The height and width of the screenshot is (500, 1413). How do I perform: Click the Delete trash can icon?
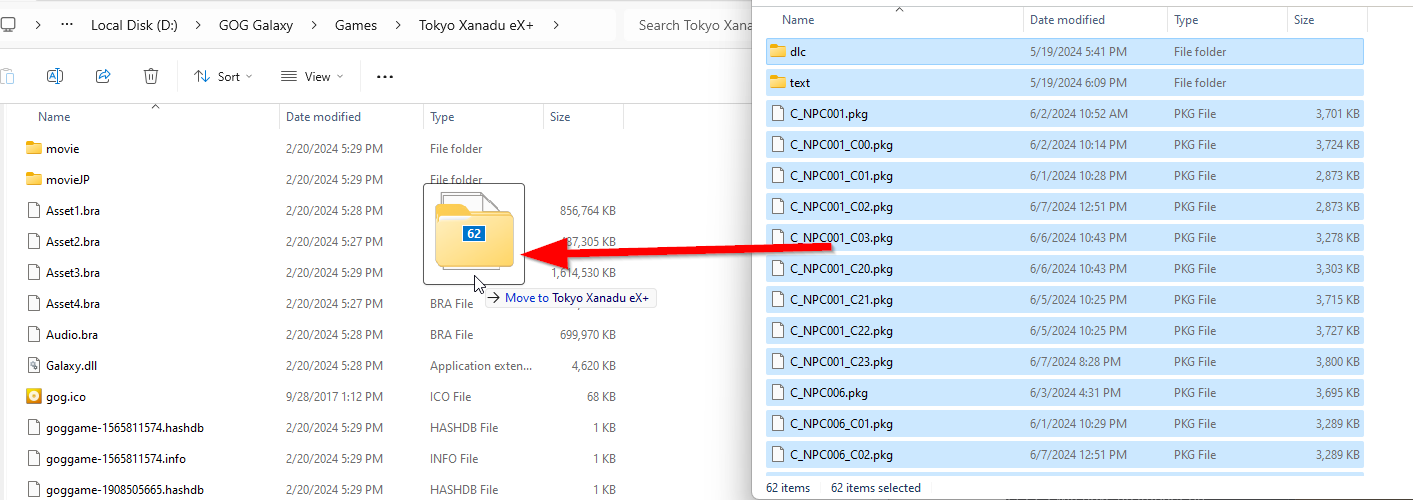(151, 76)
